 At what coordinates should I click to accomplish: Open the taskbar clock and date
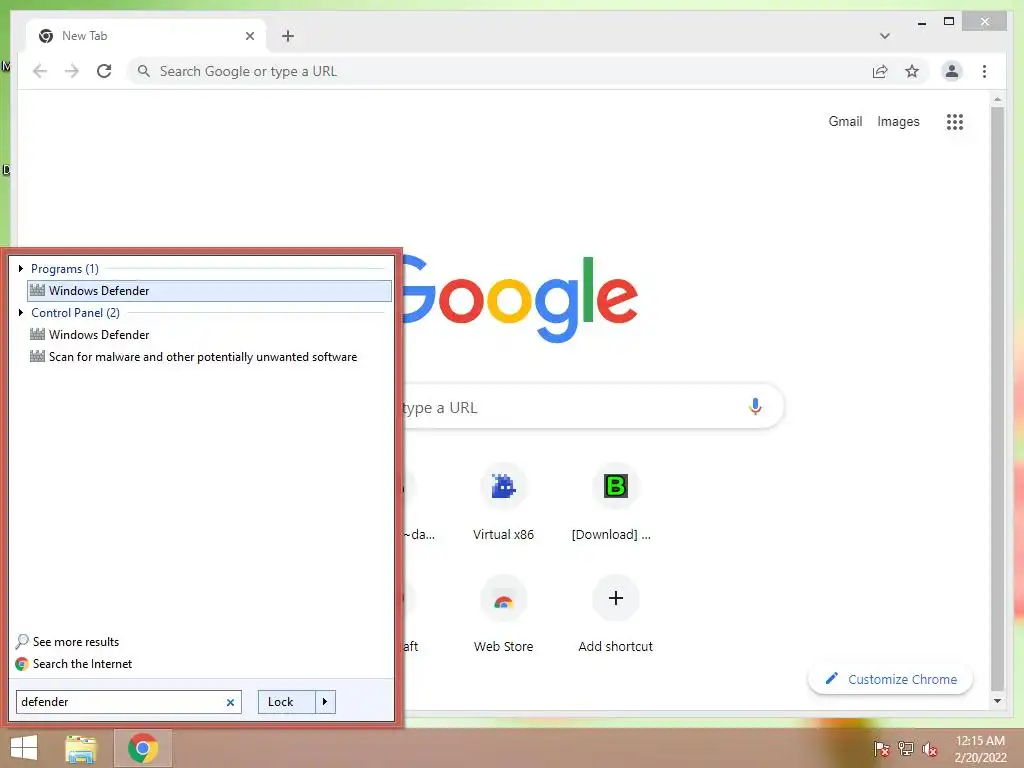tap(980, 749)
